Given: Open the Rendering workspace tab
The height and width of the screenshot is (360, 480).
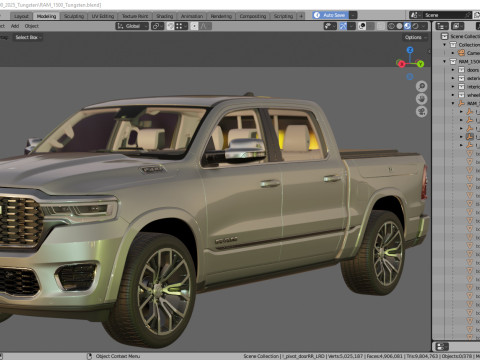Looking at the screenshot, I should (221, 16).
